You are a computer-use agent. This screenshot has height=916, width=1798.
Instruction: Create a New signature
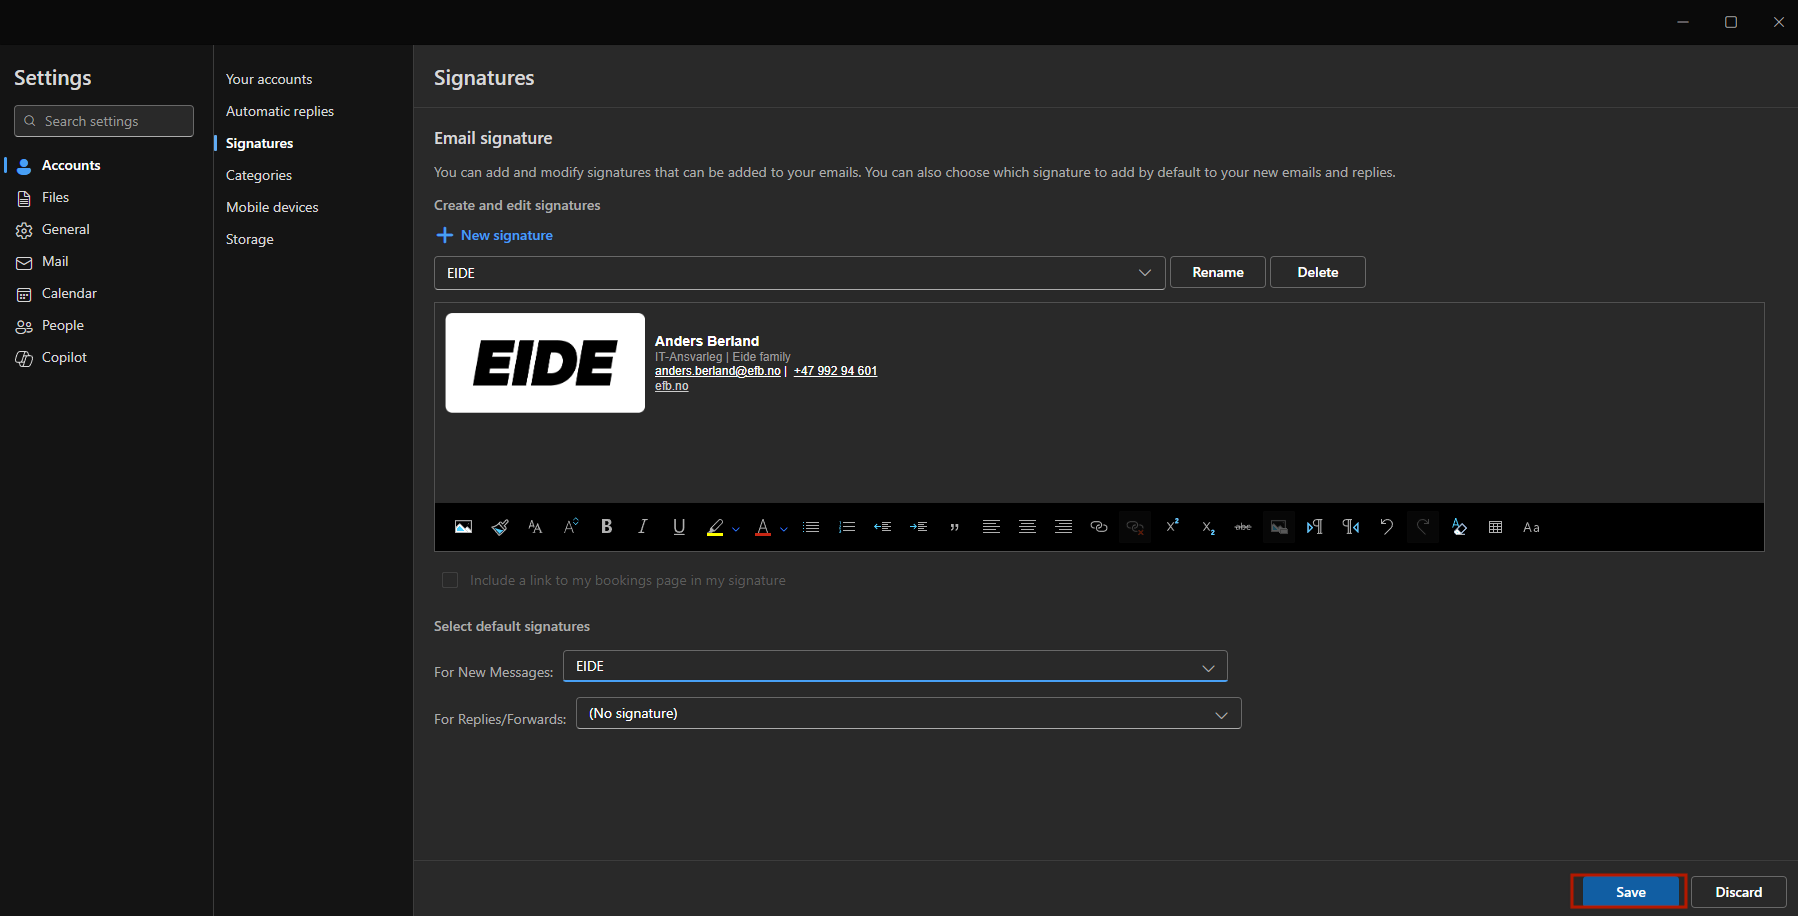tap(495, 235)
